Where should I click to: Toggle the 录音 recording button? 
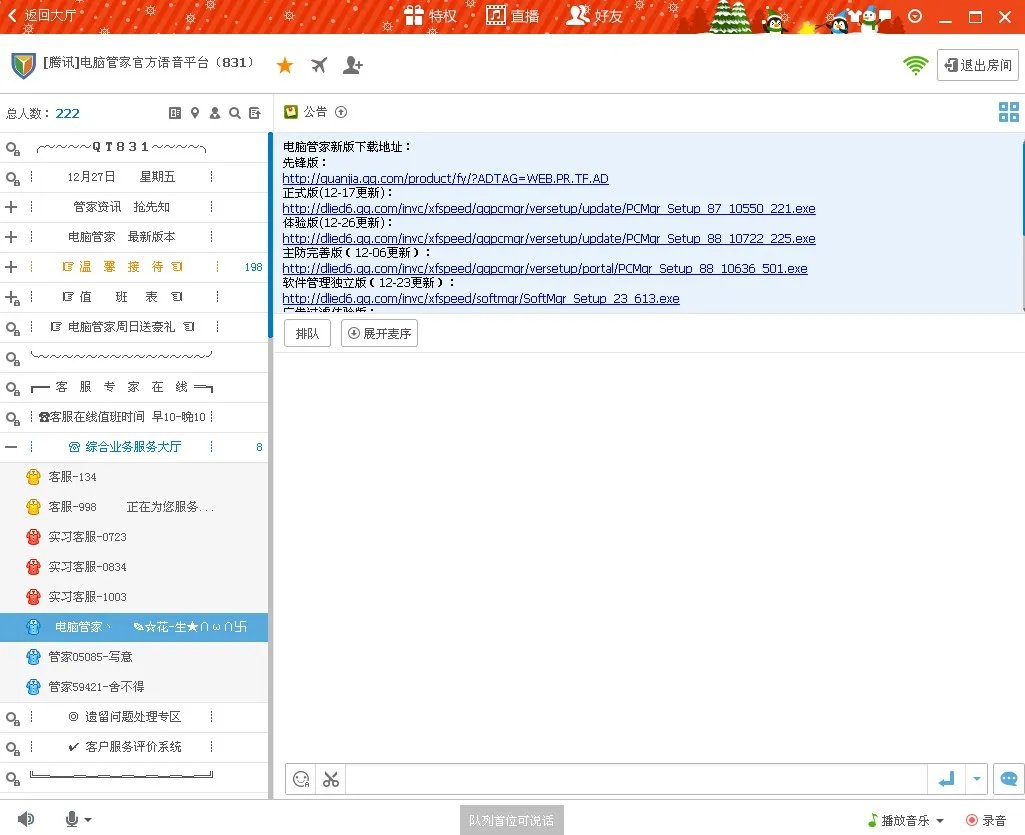[985, 820]
